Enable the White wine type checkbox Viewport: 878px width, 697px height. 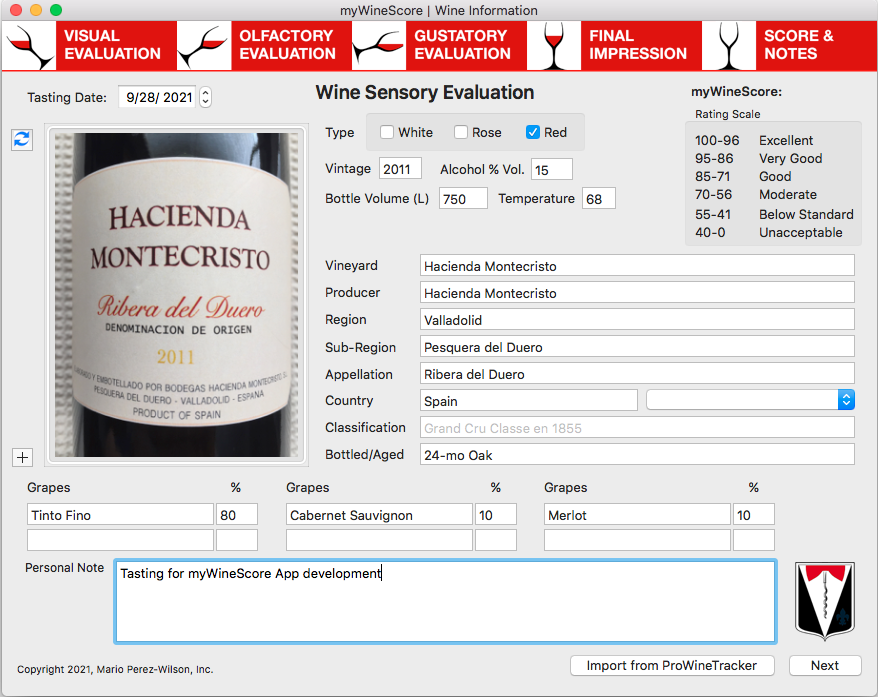[x=387, y=131]
